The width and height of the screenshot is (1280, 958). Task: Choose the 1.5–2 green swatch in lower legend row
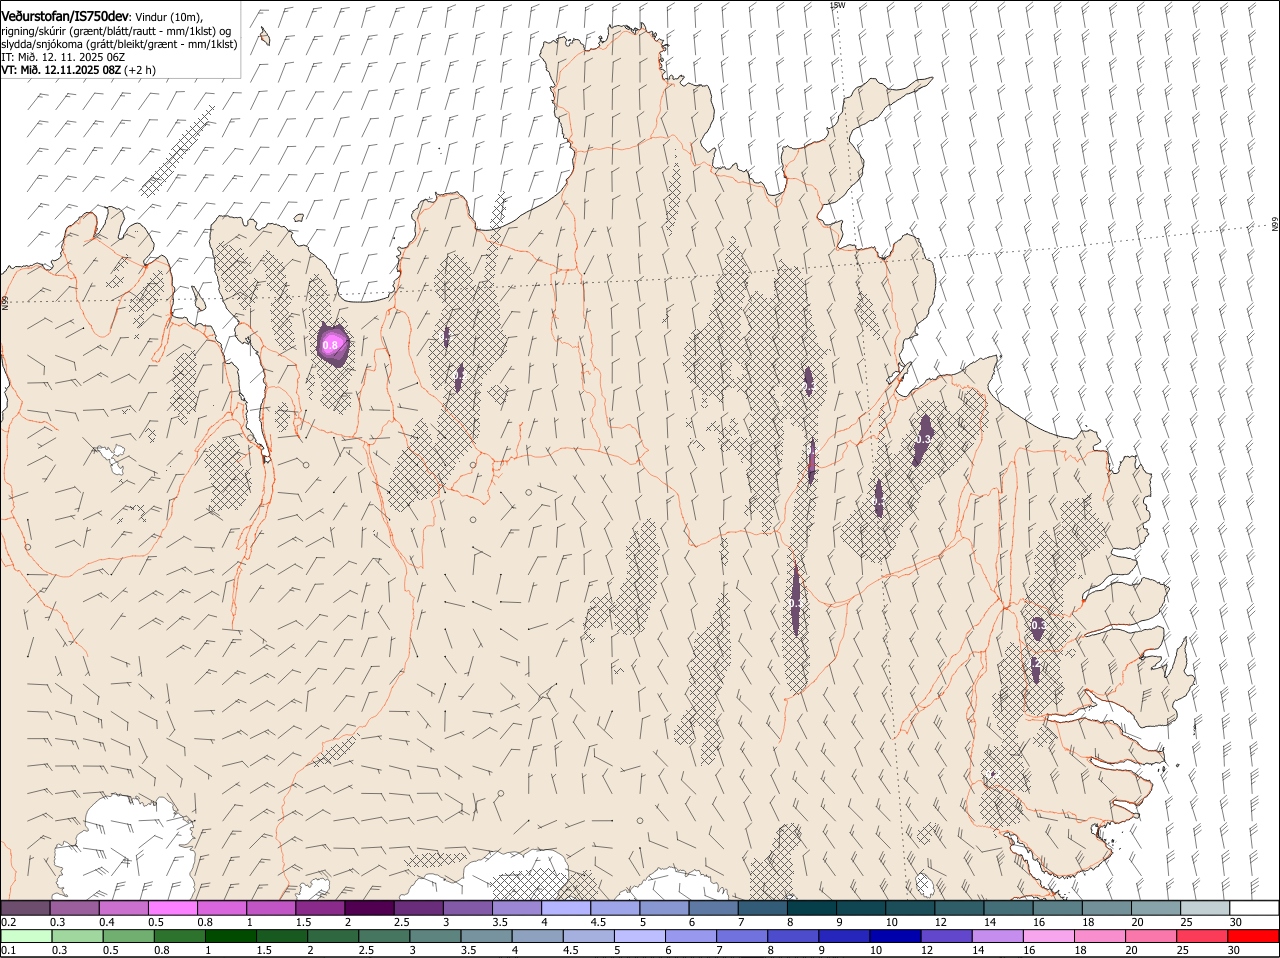tap(281, 936)
